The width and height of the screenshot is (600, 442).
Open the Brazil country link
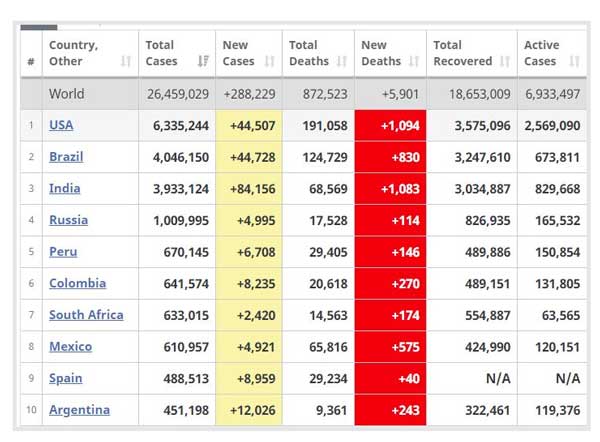(66, 157)
